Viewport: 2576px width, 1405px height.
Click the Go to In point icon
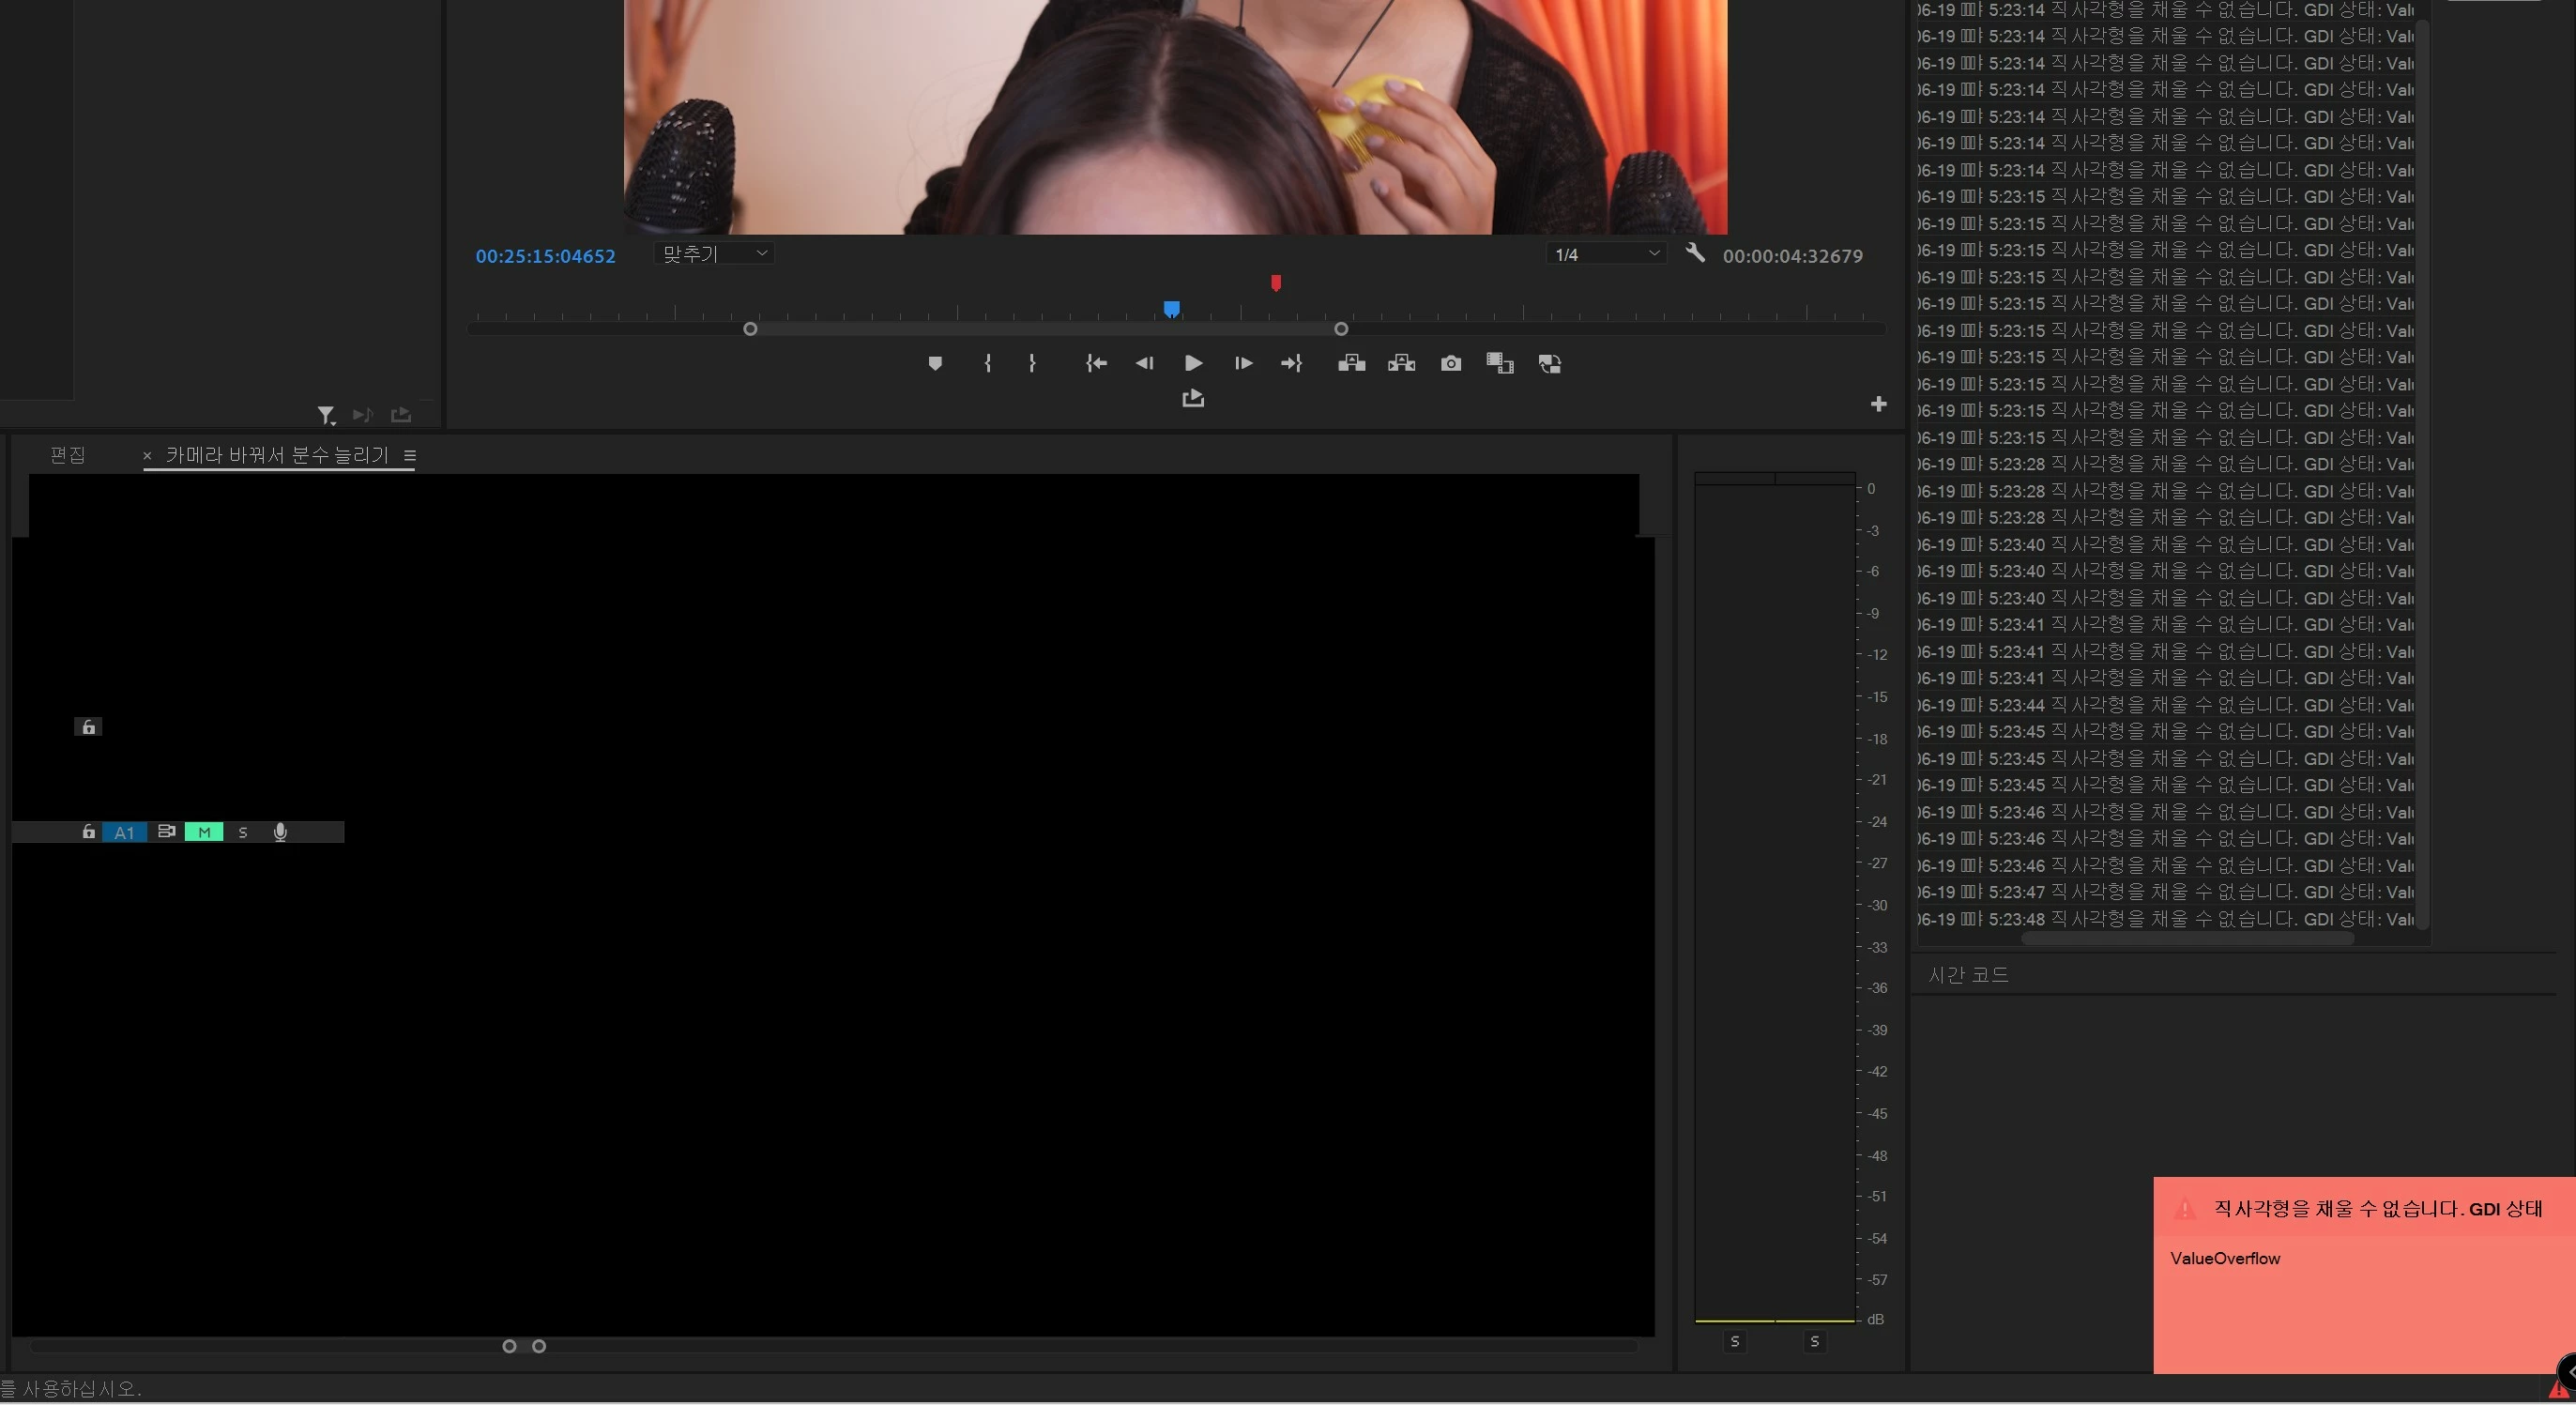[x=1096, y=364]
